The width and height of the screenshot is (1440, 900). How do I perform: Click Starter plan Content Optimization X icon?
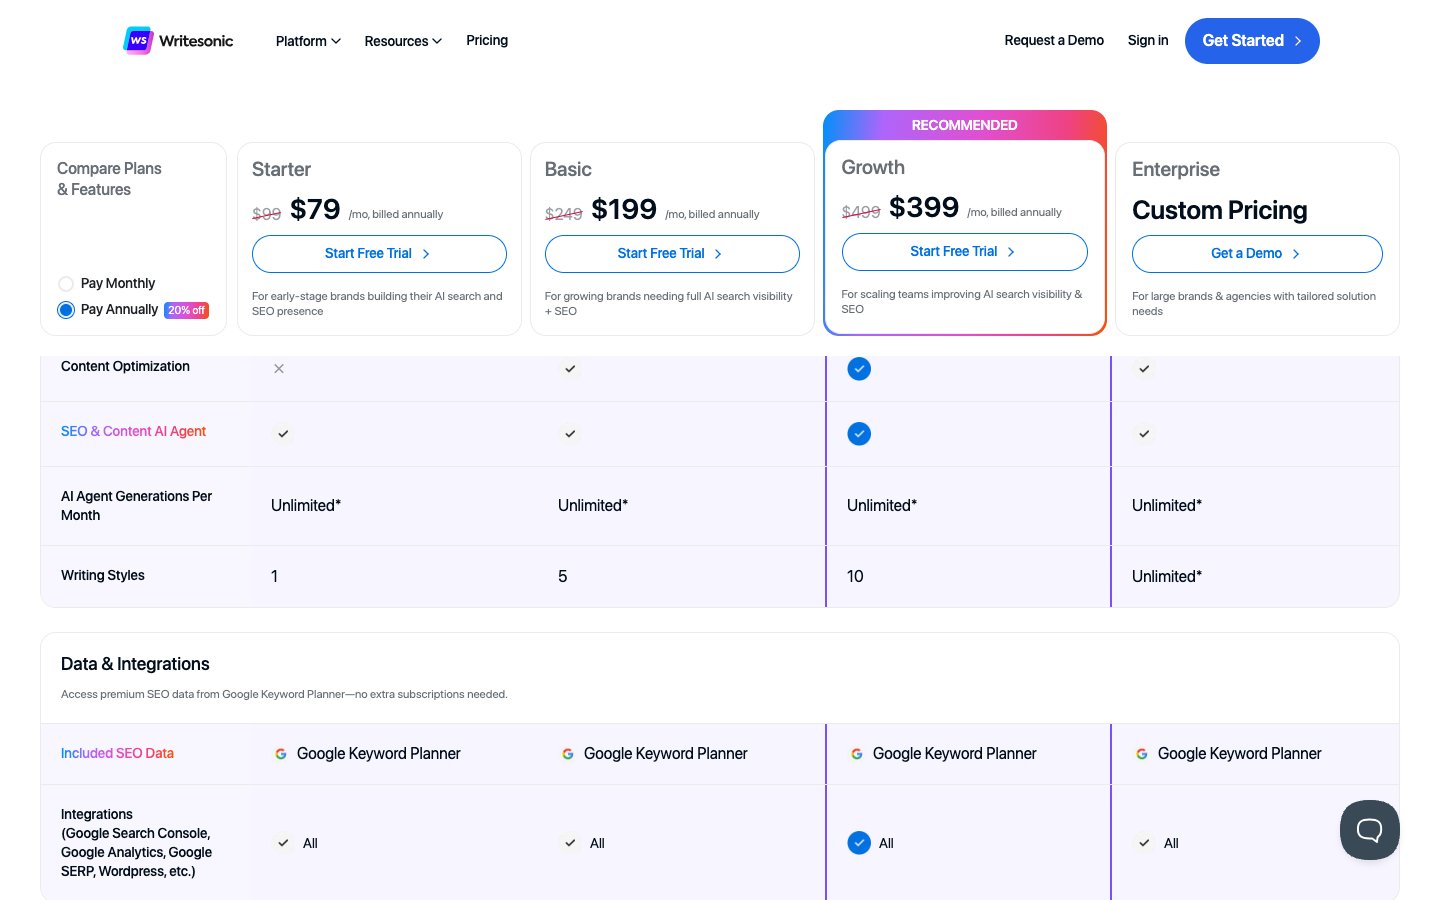279,369
